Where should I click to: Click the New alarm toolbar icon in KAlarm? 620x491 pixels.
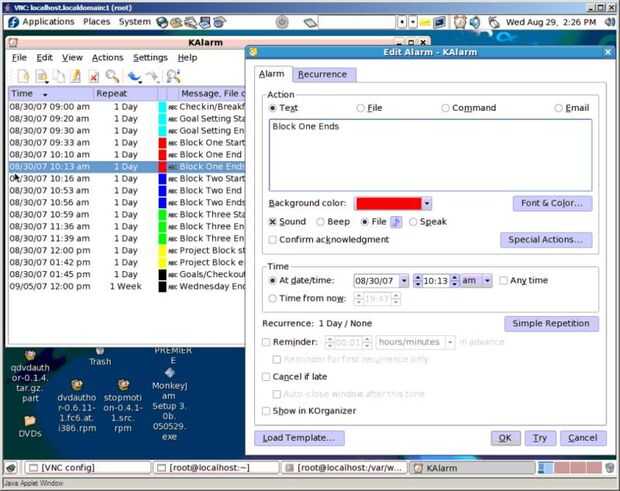click(23, 76)
